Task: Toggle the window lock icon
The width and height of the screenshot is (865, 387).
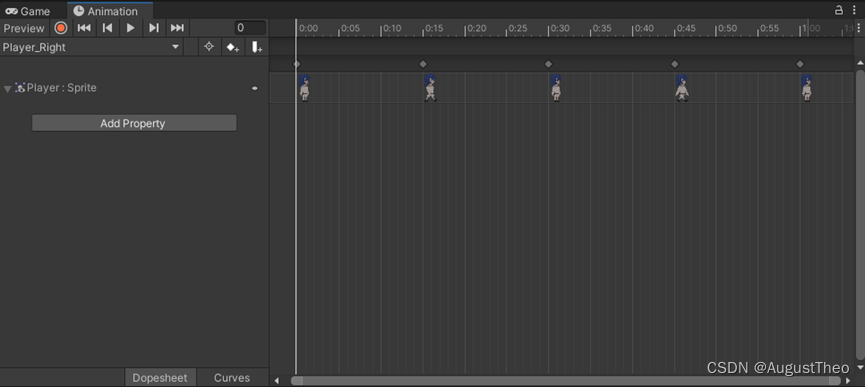Action: (x=839, y=10)
